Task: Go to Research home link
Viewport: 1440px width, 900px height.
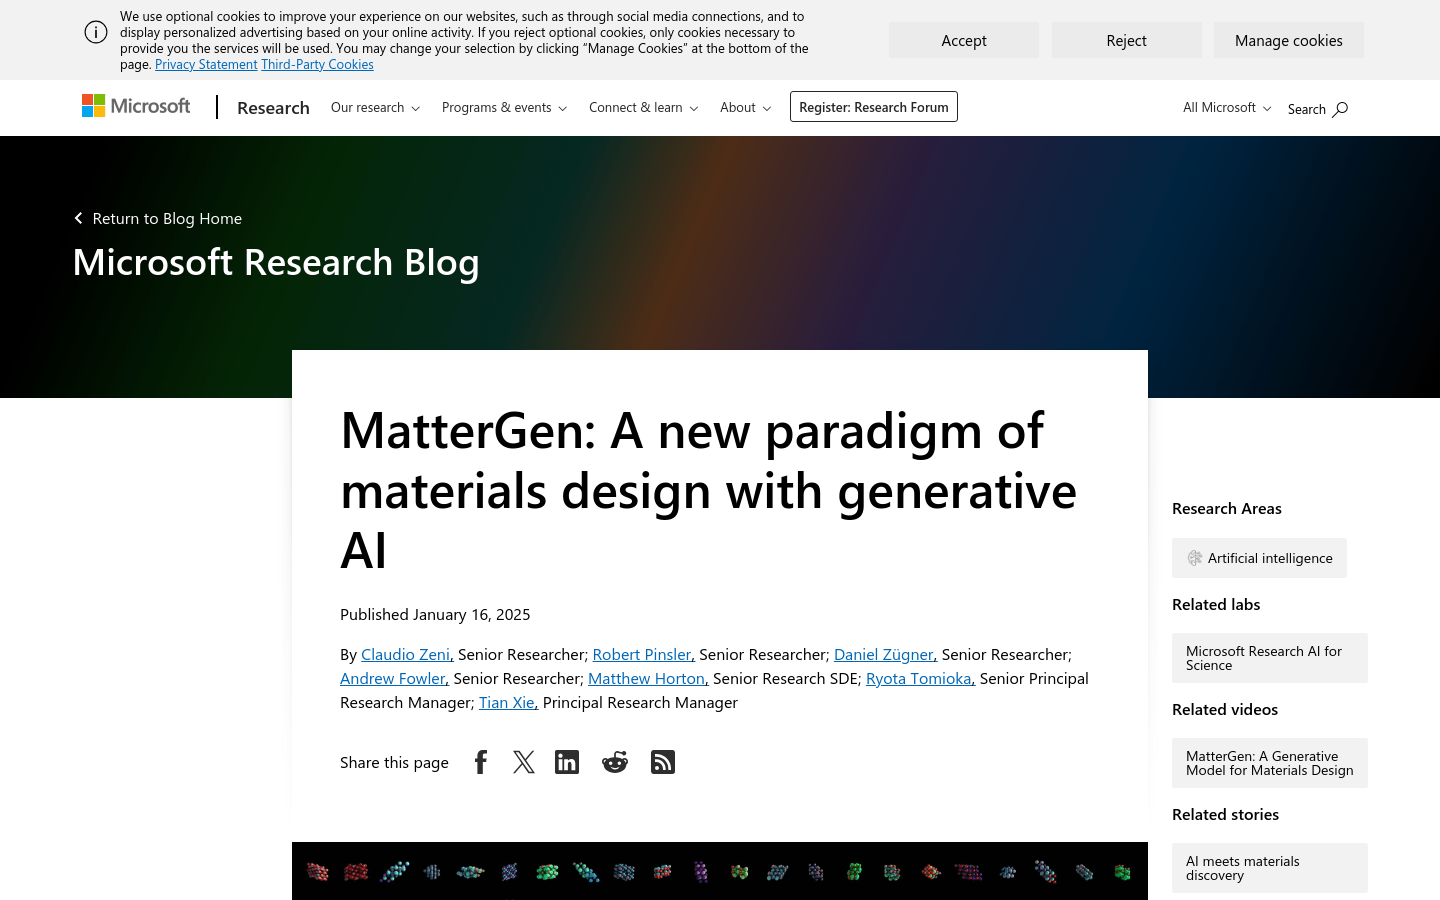Action: point(273,107)
